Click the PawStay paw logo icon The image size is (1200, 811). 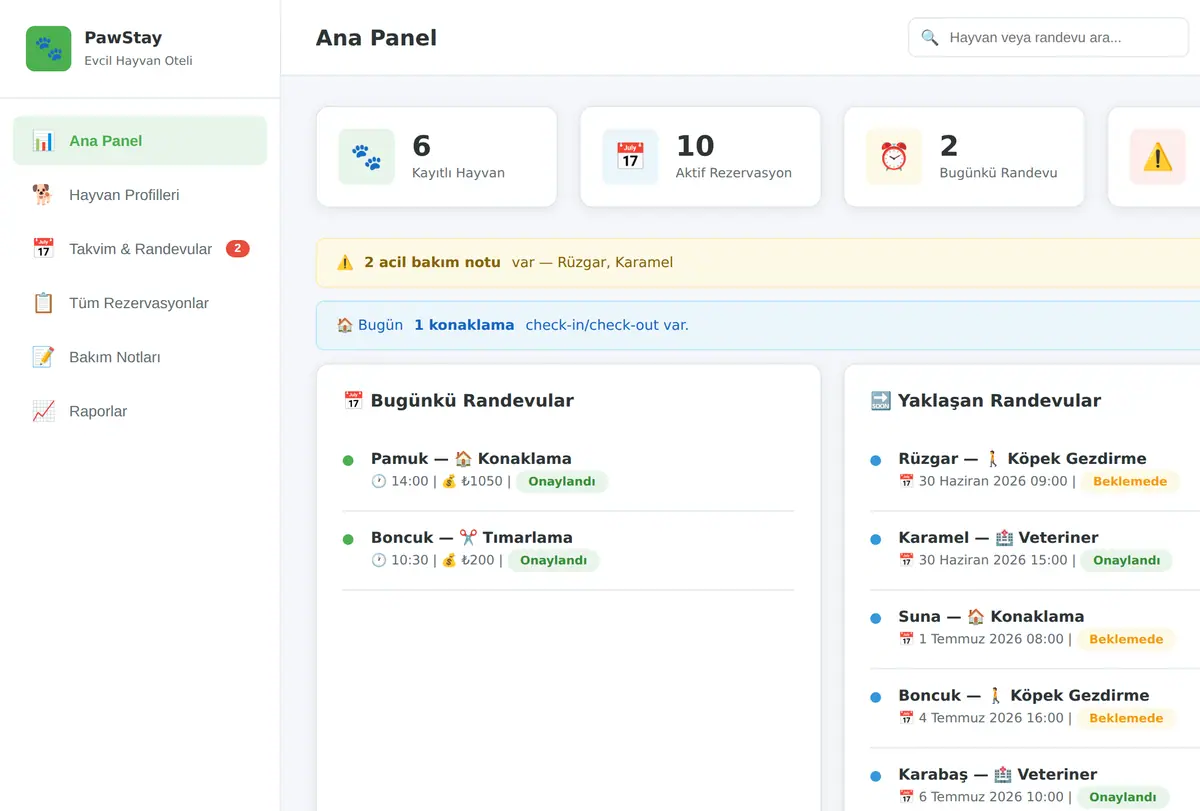coord(48,48)
